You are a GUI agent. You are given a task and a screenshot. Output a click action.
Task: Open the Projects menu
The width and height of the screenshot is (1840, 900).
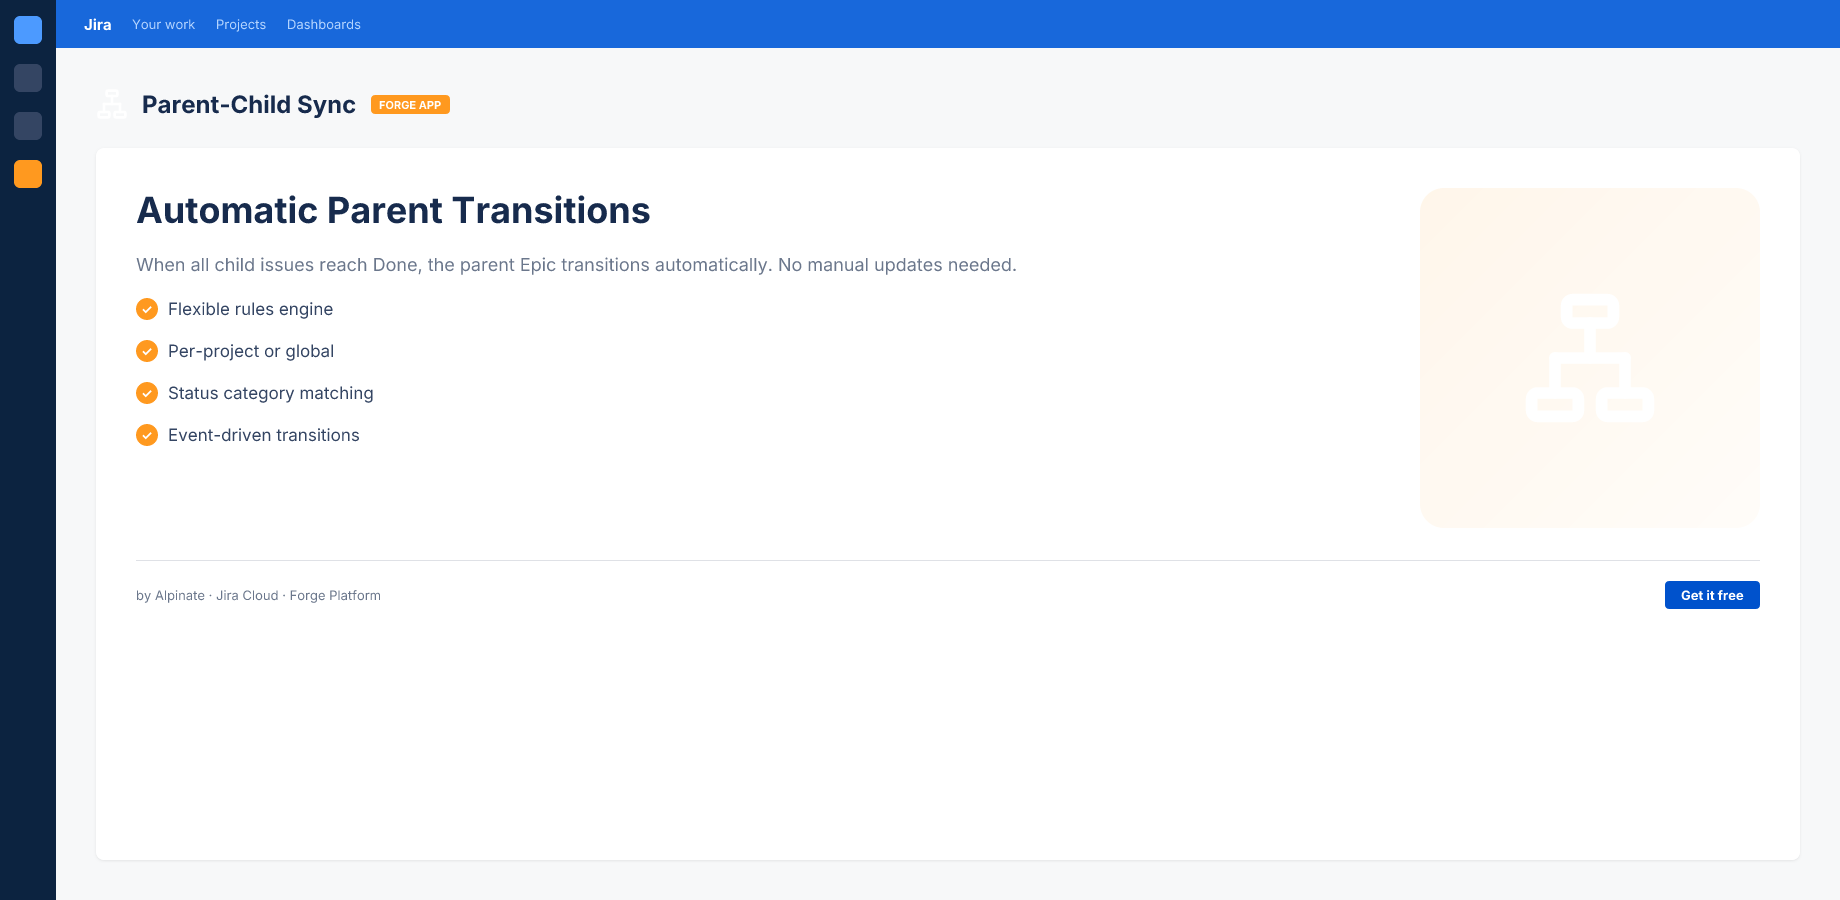pos(241,24)
